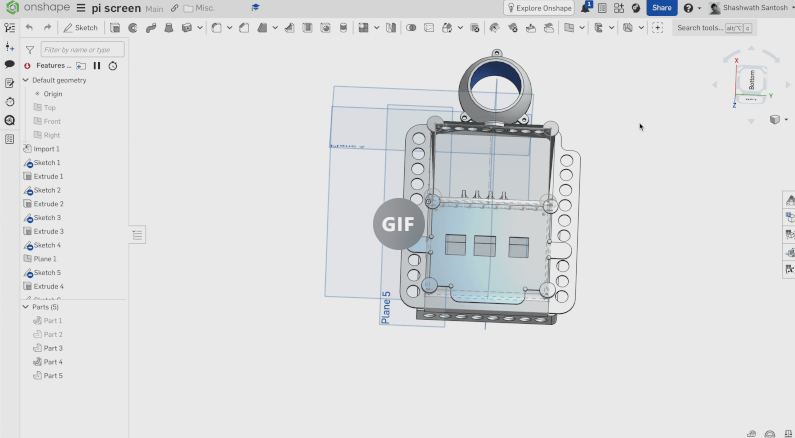Open the hamburger document menu
Image resolution: width=795 pixels, height=438 pixels.
(x=81, y=8)
